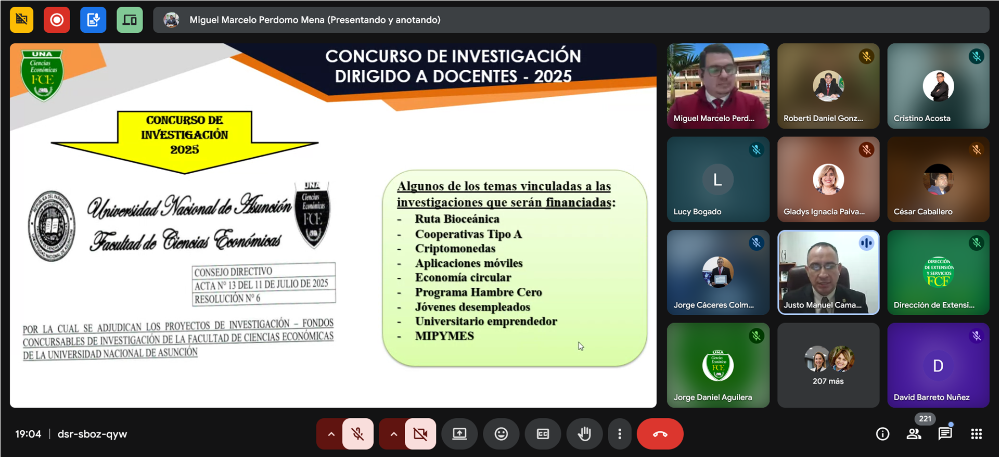Click the MIPYMES topic
This screenshot has width=999, height=457.
(445, 336)
